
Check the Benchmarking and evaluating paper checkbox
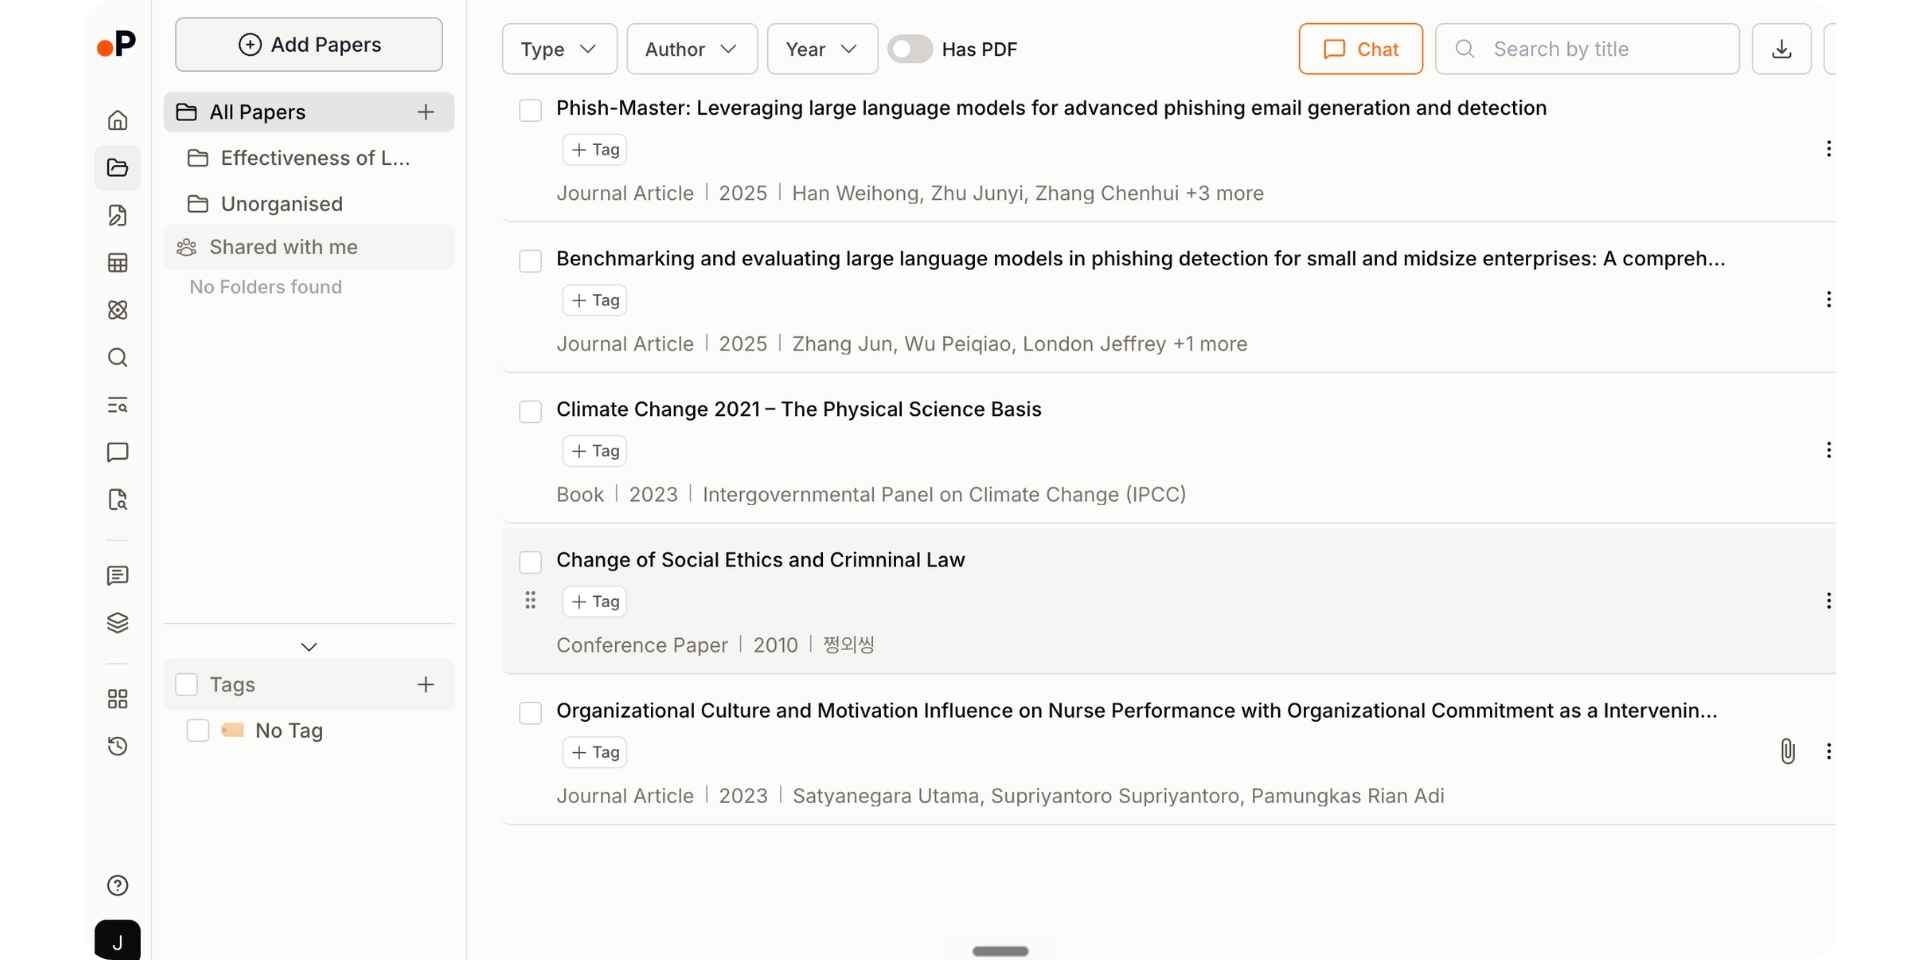530,261
